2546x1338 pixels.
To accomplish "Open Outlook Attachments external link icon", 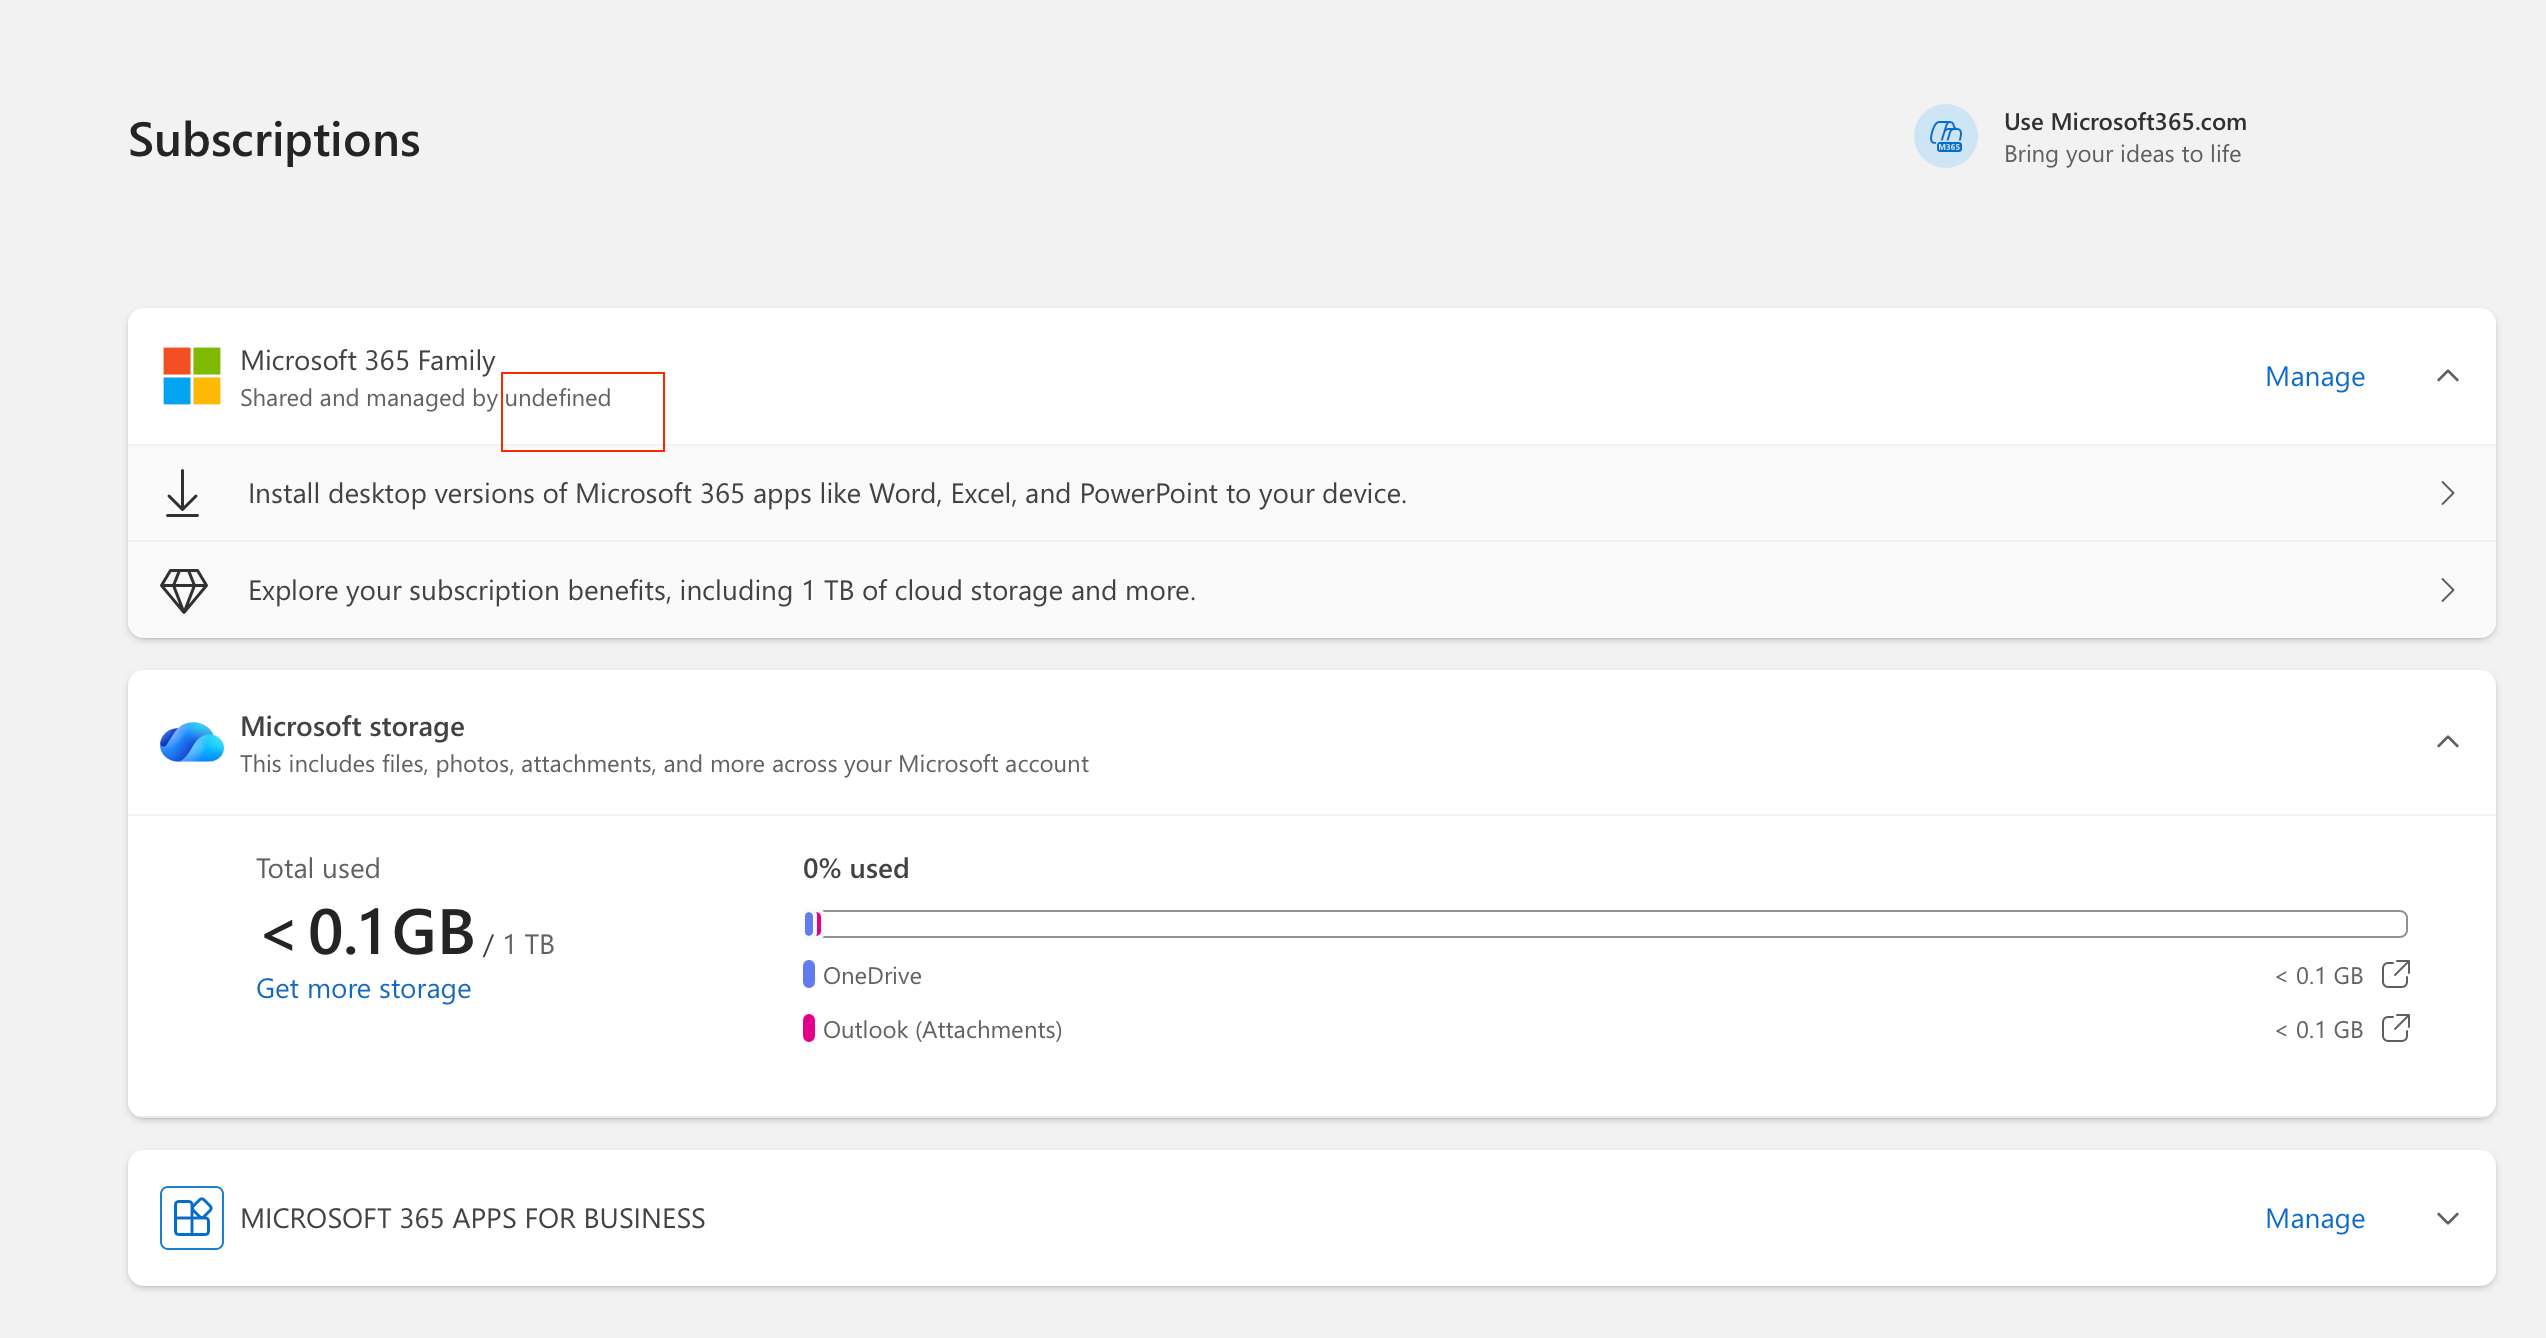I will (x=2396, y=1028).
